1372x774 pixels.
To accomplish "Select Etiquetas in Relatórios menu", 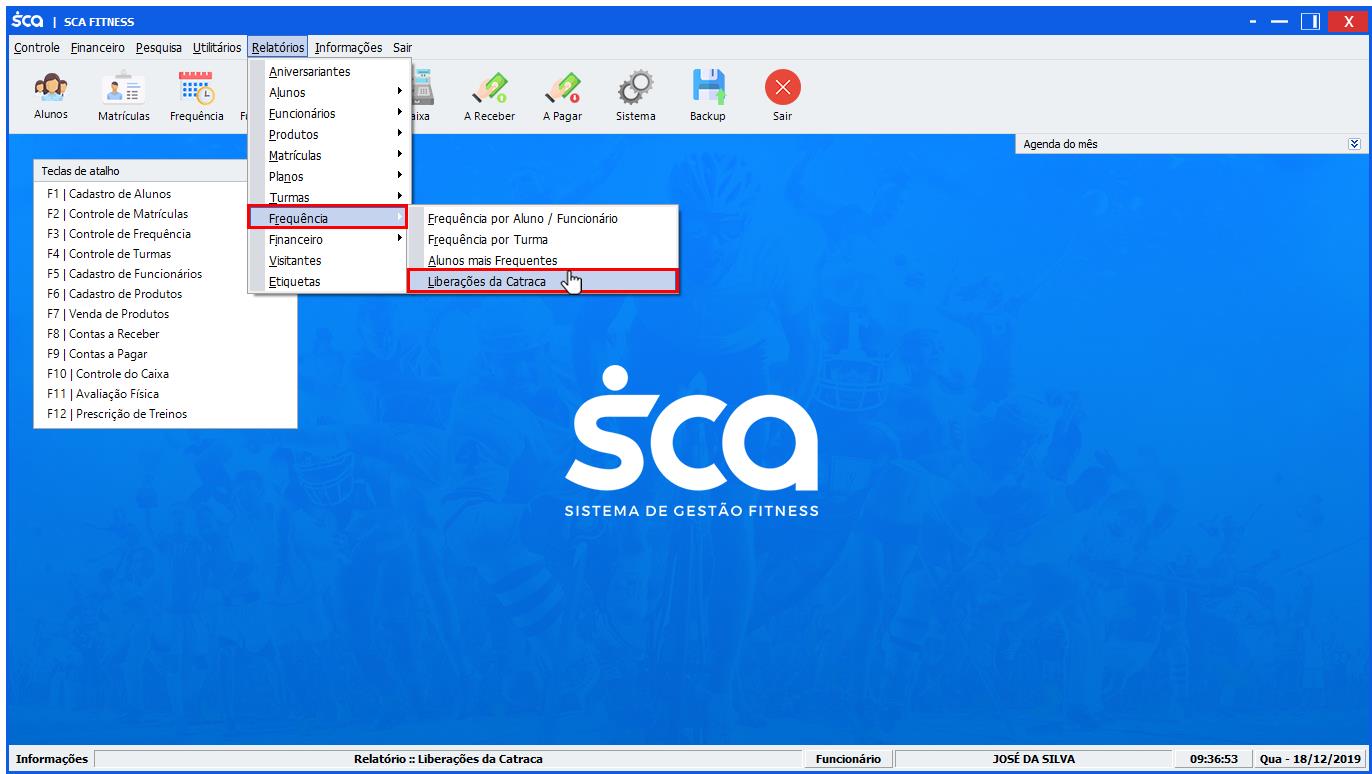I will [x=329, y=282].
